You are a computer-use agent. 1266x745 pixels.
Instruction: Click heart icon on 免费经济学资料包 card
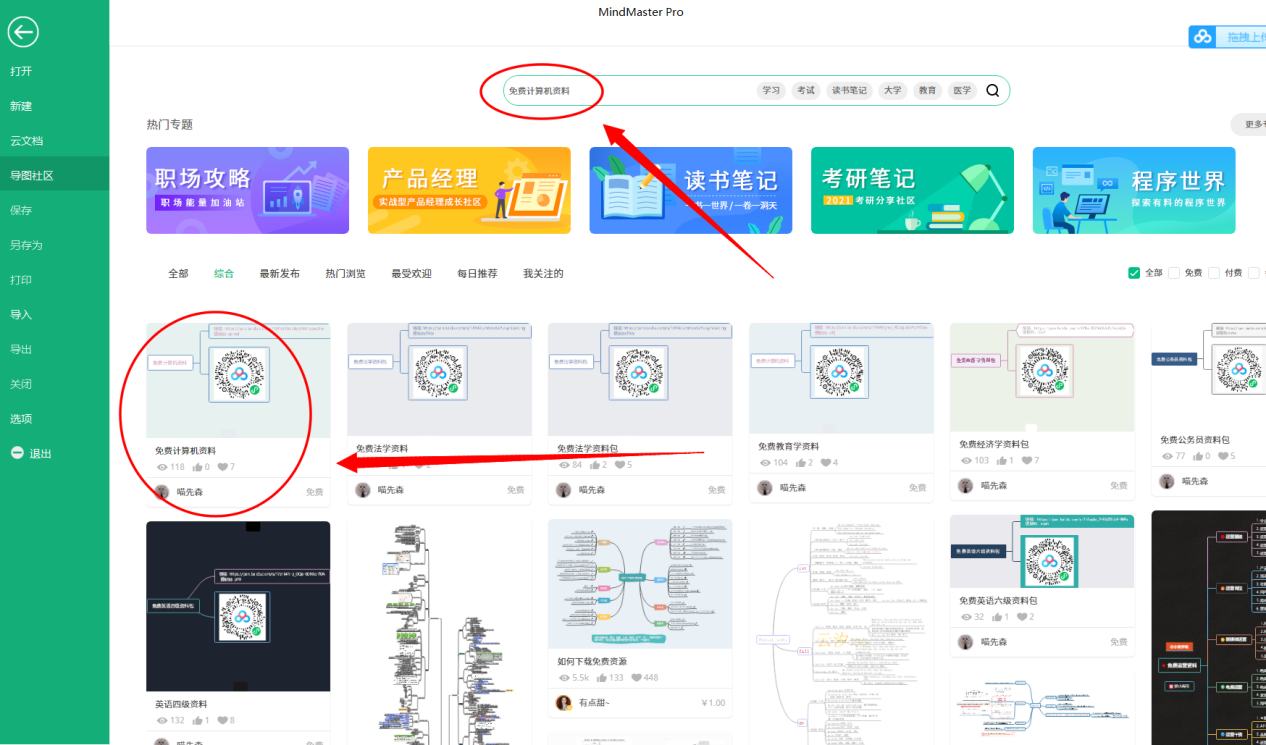1027,460
